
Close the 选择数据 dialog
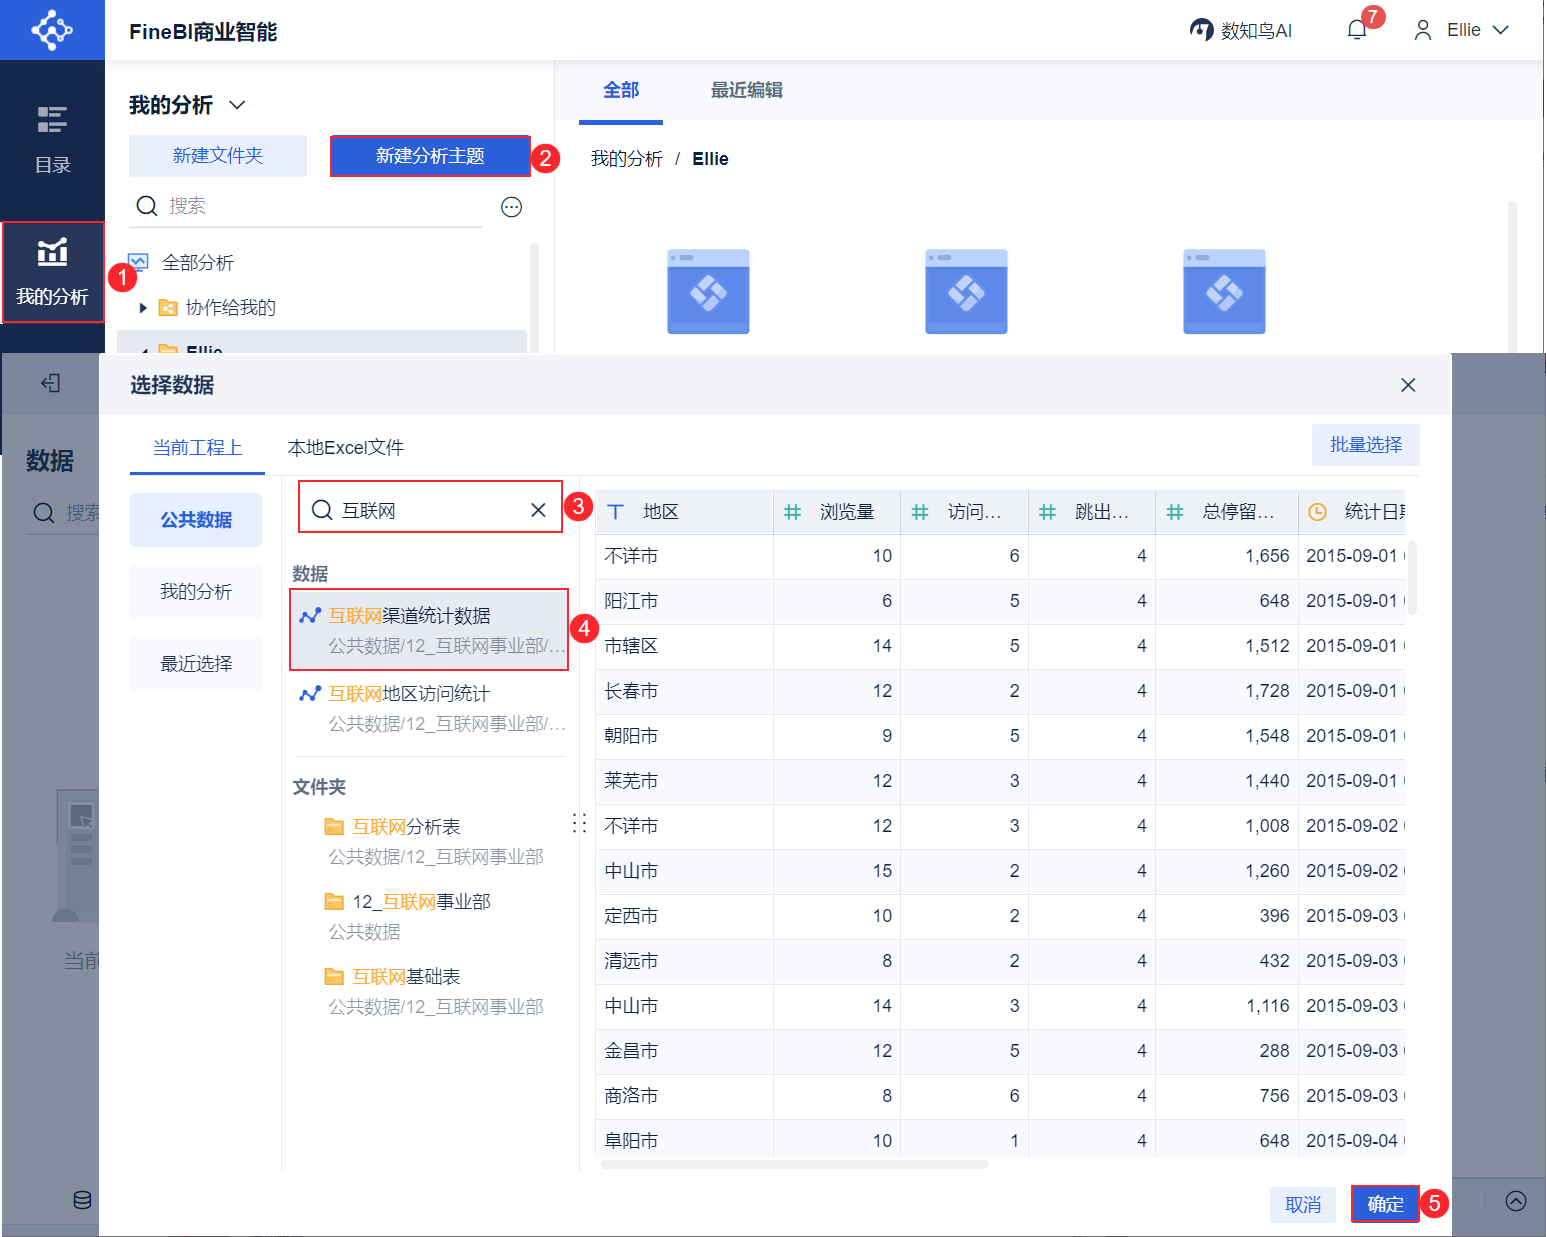click(x=1408, y=385)
